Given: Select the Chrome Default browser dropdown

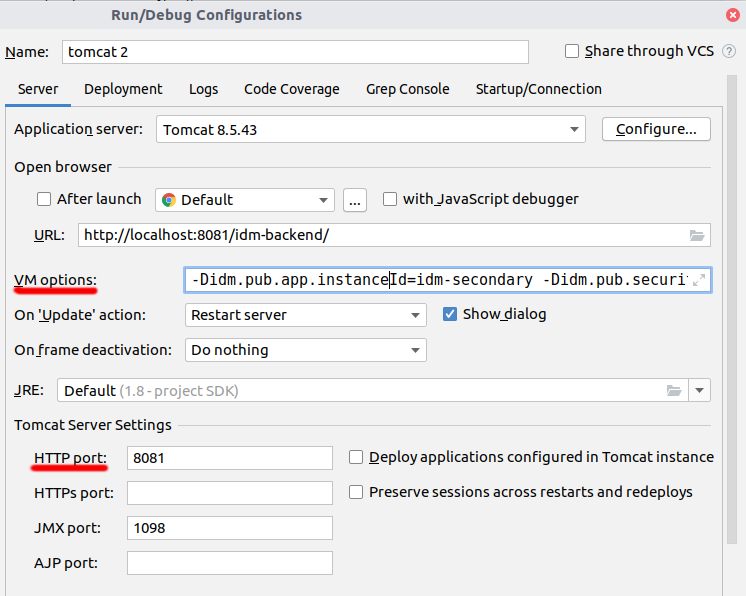Looking at the screenshot, I should click(245, 200).
